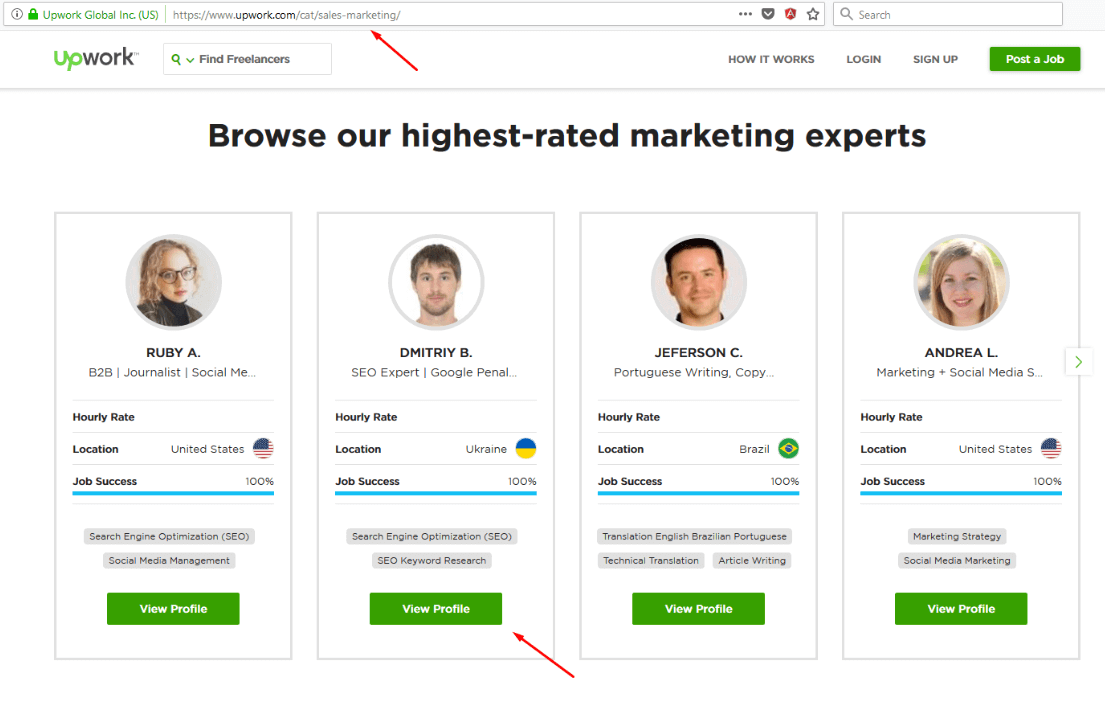Image resolution: width=1105 pixels, height=705 pixels.
Task: Click the green padlock security icon
Action: pos(33,14)
